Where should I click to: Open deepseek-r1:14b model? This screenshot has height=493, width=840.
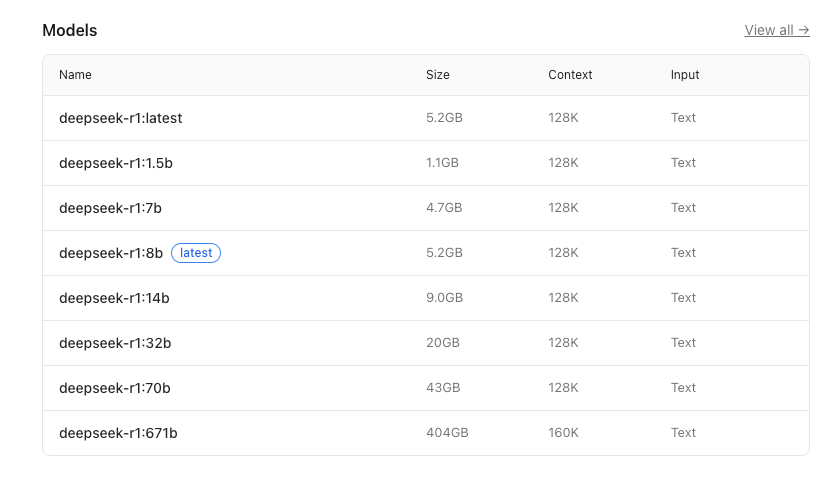(114, 298)
